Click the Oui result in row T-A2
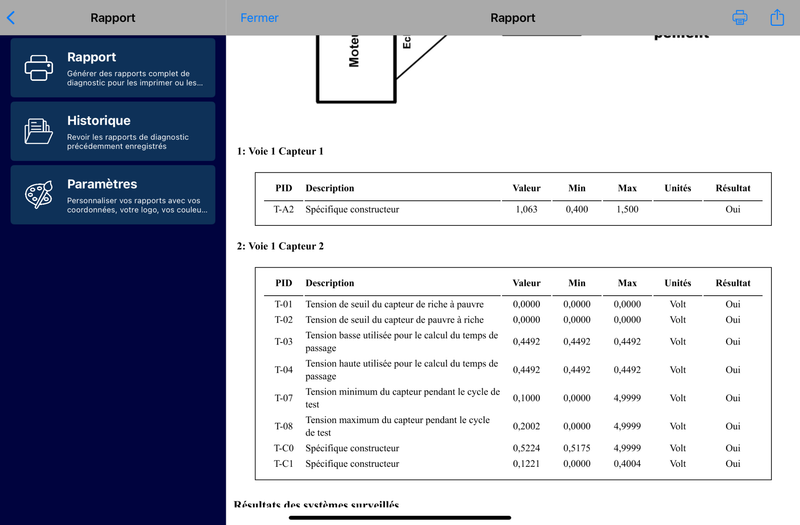Image resolution: width=800 pixels, height=525 pixels. coord(733,209)
